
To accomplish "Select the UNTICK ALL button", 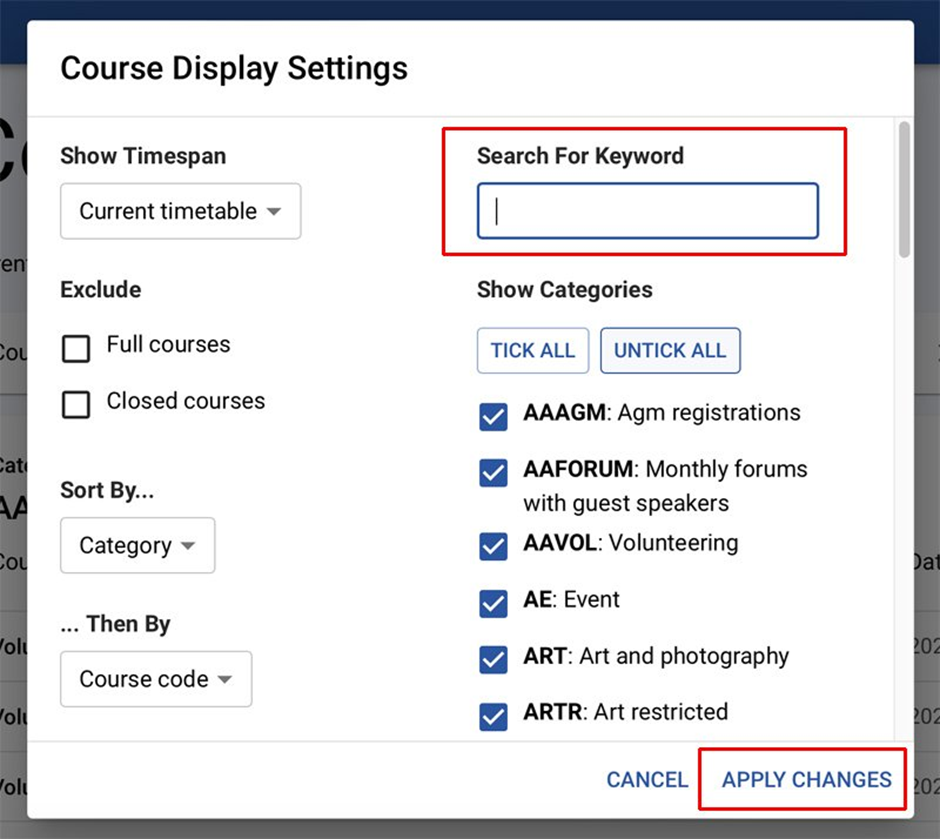I will point(670,351).
